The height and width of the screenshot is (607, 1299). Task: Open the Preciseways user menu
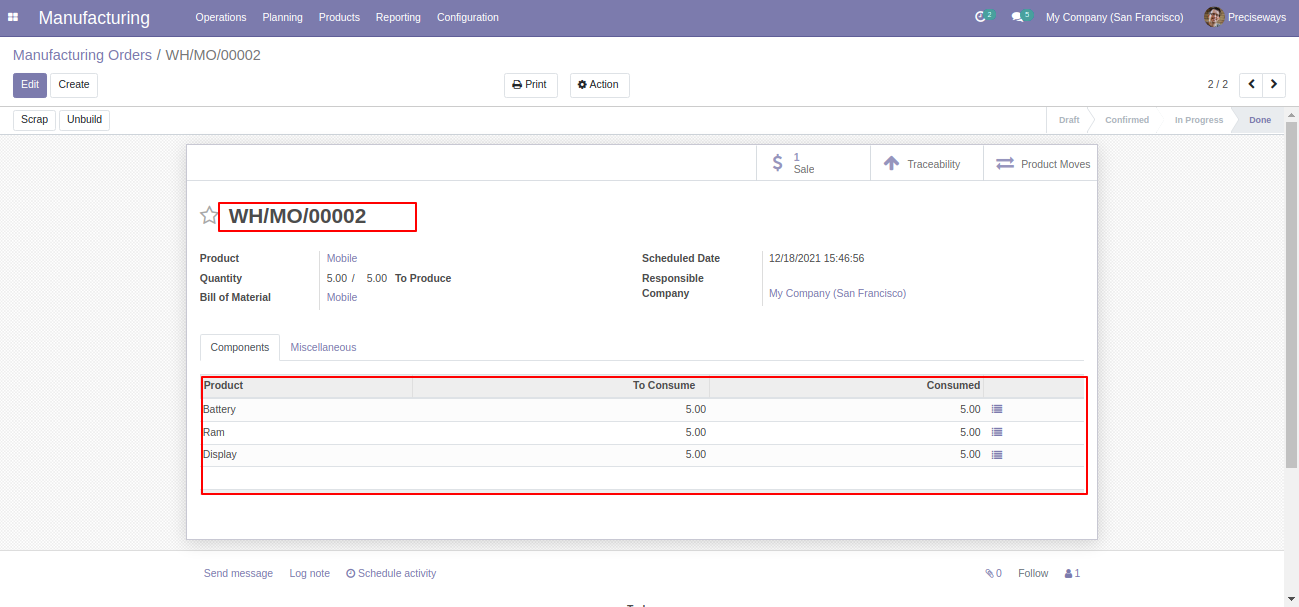1245,17
